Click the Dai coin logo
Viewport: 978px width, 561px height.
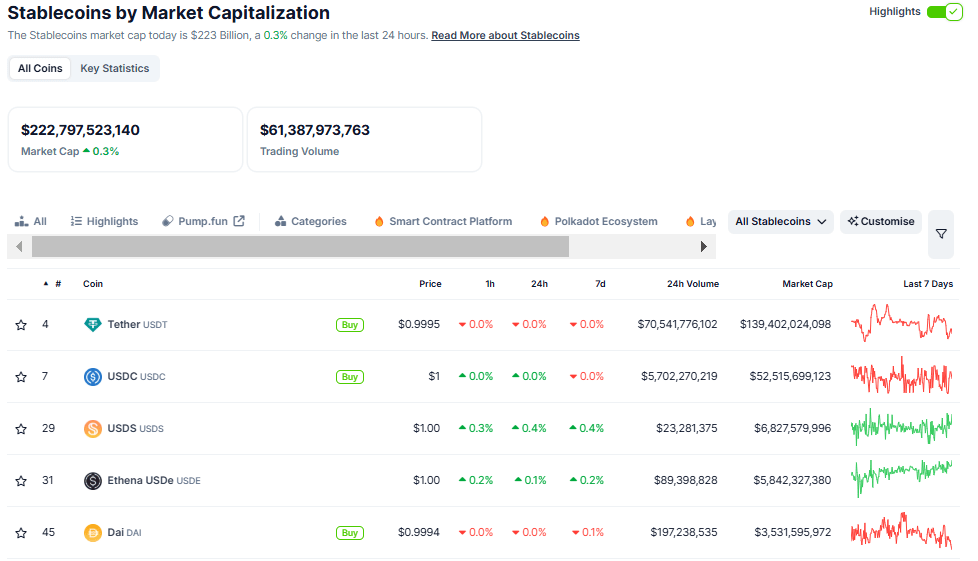point(93,533)
